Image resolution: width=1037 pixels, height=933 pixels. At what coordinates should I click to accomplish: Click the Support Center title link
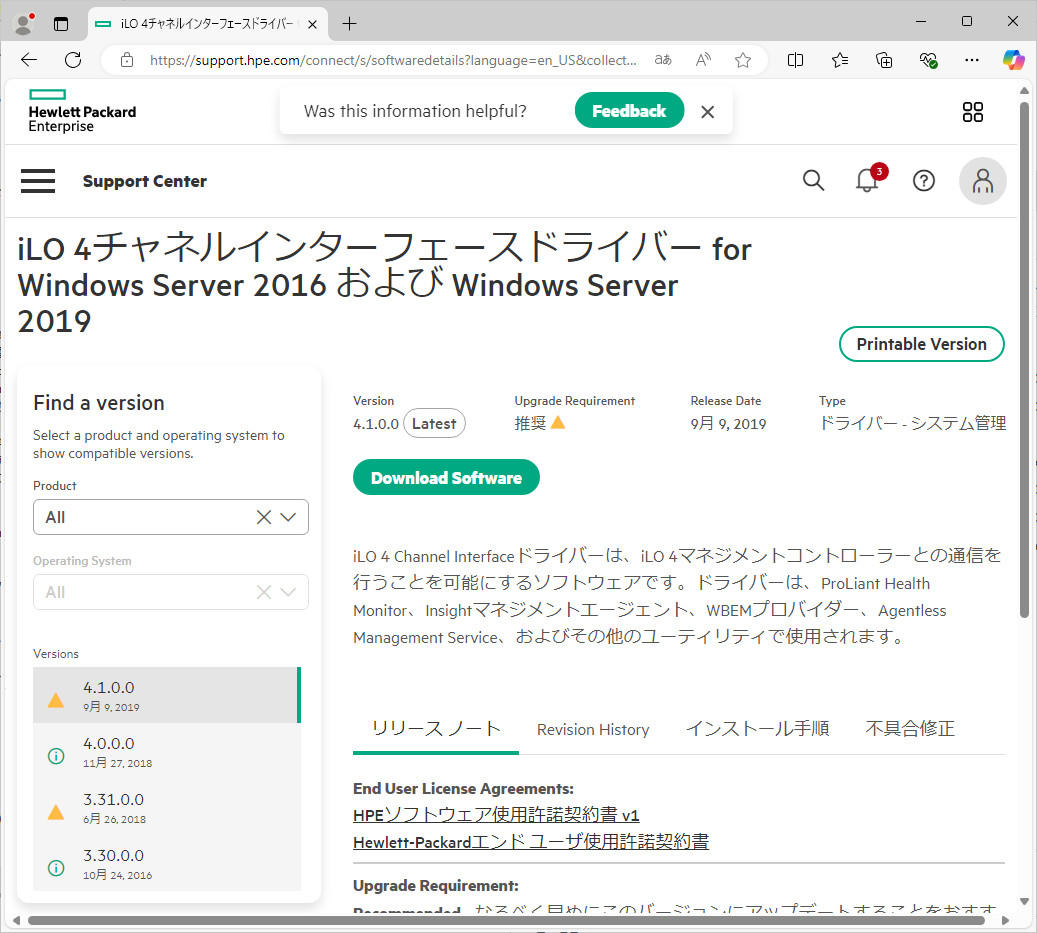[145, 181]
